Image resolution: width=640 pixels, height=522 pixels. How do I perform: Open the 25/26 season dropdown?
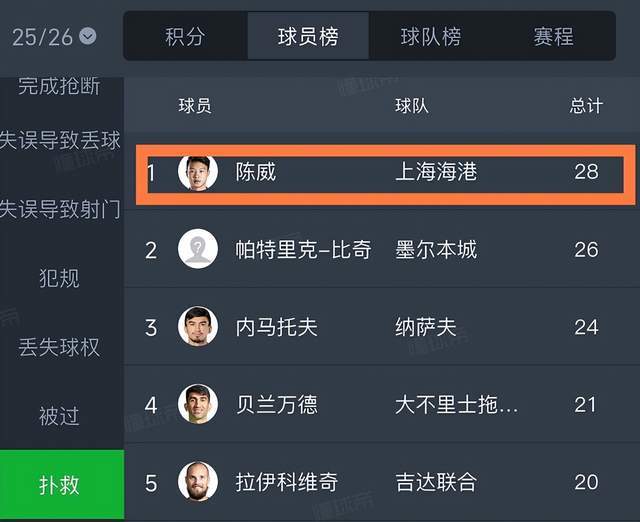55,37
